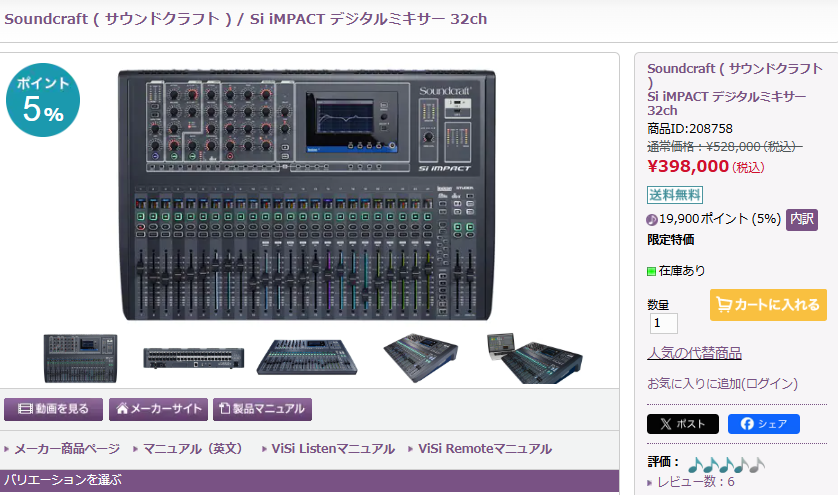Click the quantity input field
838x495 pixels.
tap(664, 323)
